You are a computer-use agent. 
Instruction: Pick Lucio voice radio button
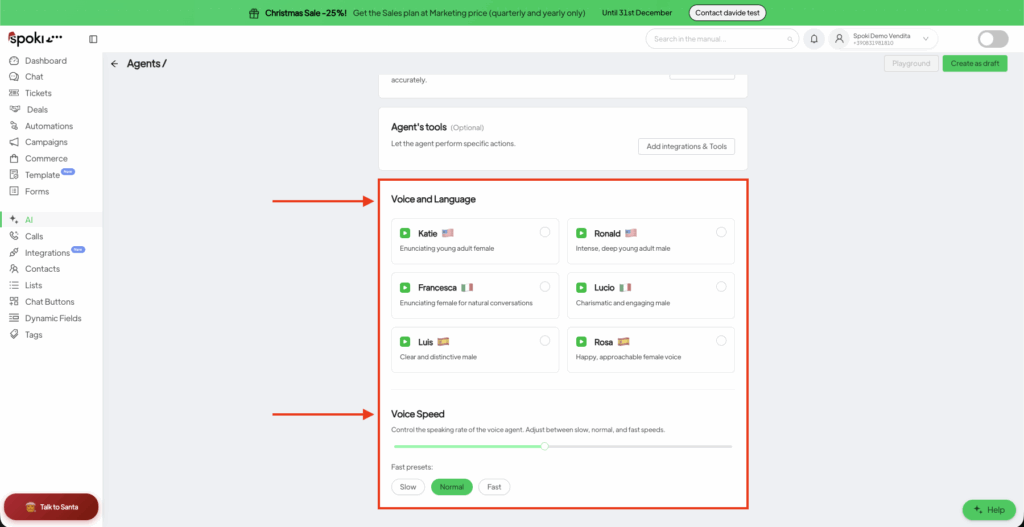(721, 286)
